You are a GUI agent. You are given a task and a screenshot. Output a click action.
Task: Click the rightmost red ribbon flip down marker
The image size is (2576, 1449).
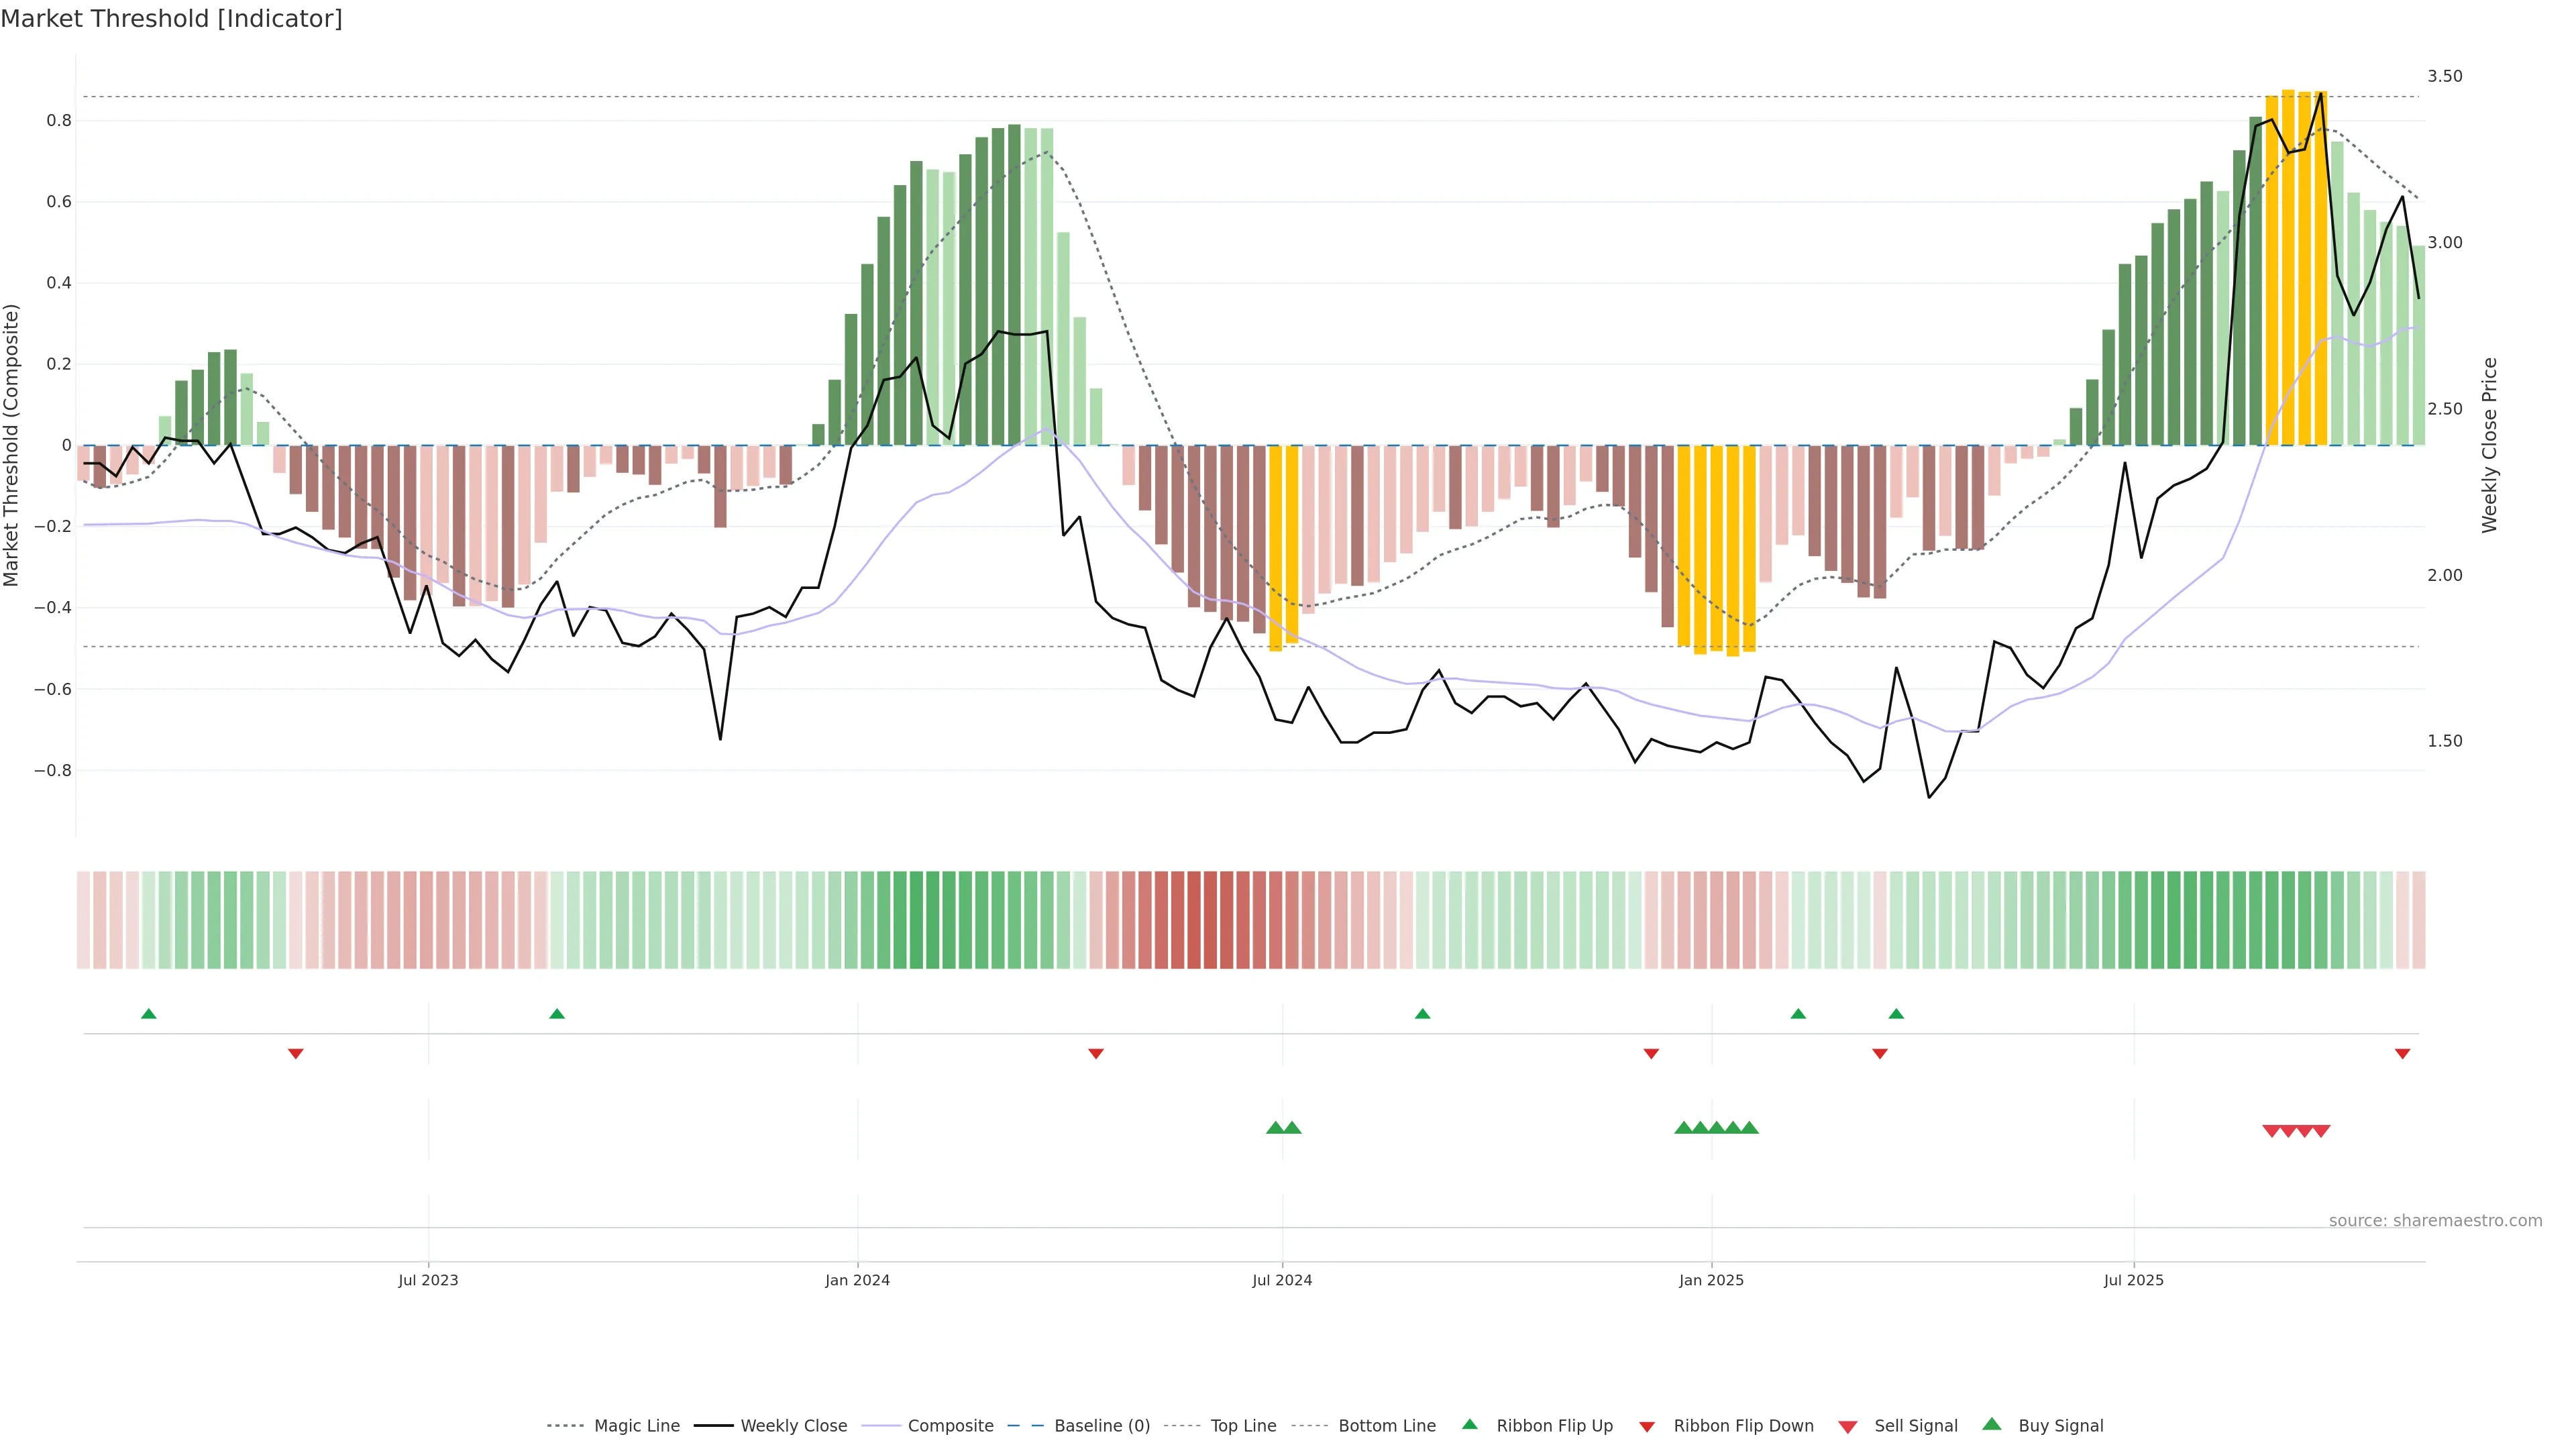(2402, 1053)
